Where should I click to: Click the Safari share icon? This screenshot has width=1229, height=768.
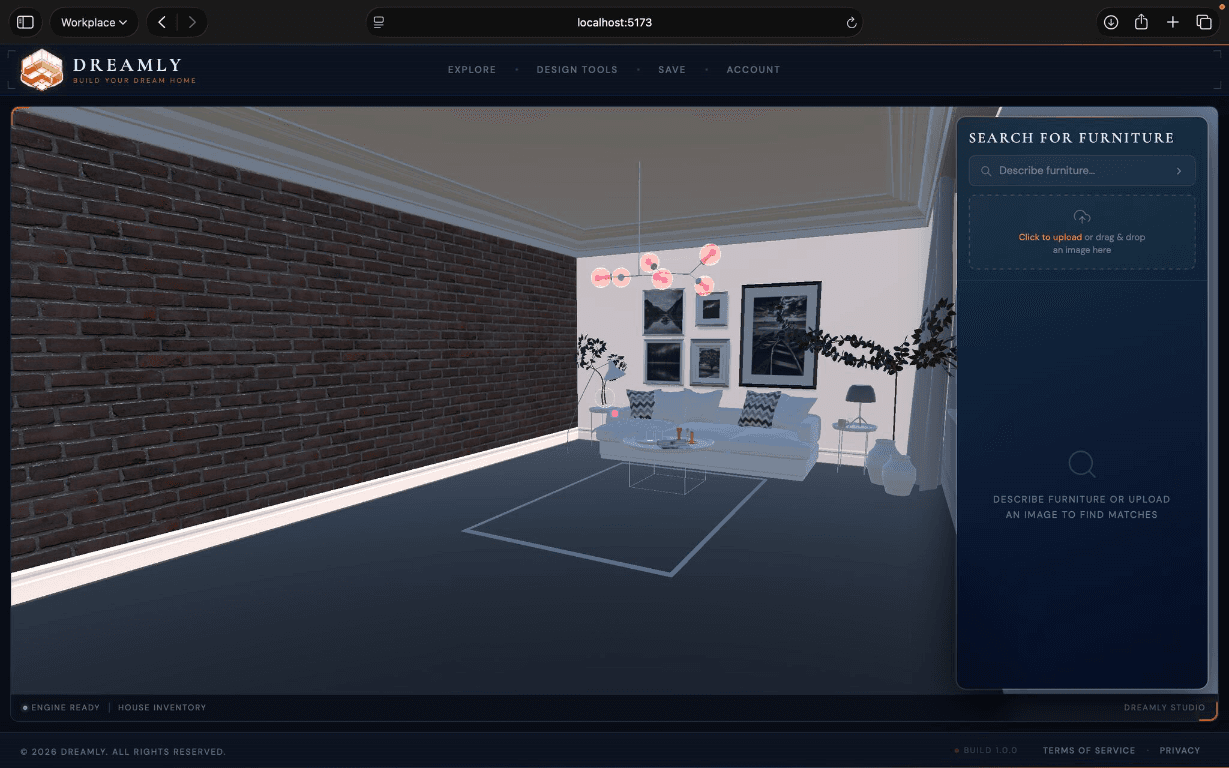tap(1141, 22)
